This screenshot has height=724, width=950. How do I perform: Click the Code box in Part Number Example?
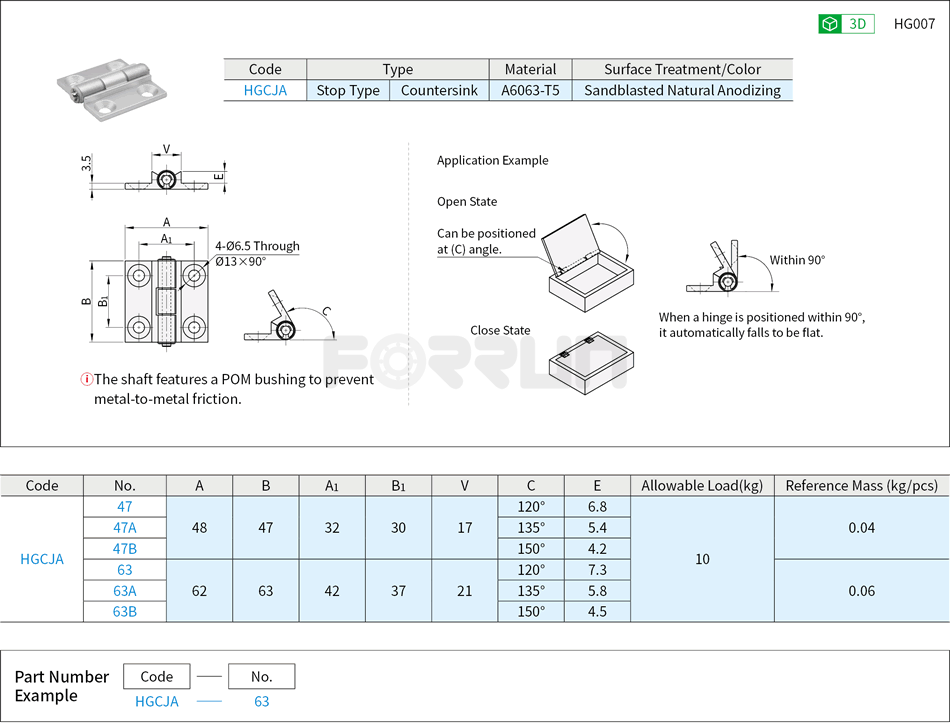pos(157,676)
